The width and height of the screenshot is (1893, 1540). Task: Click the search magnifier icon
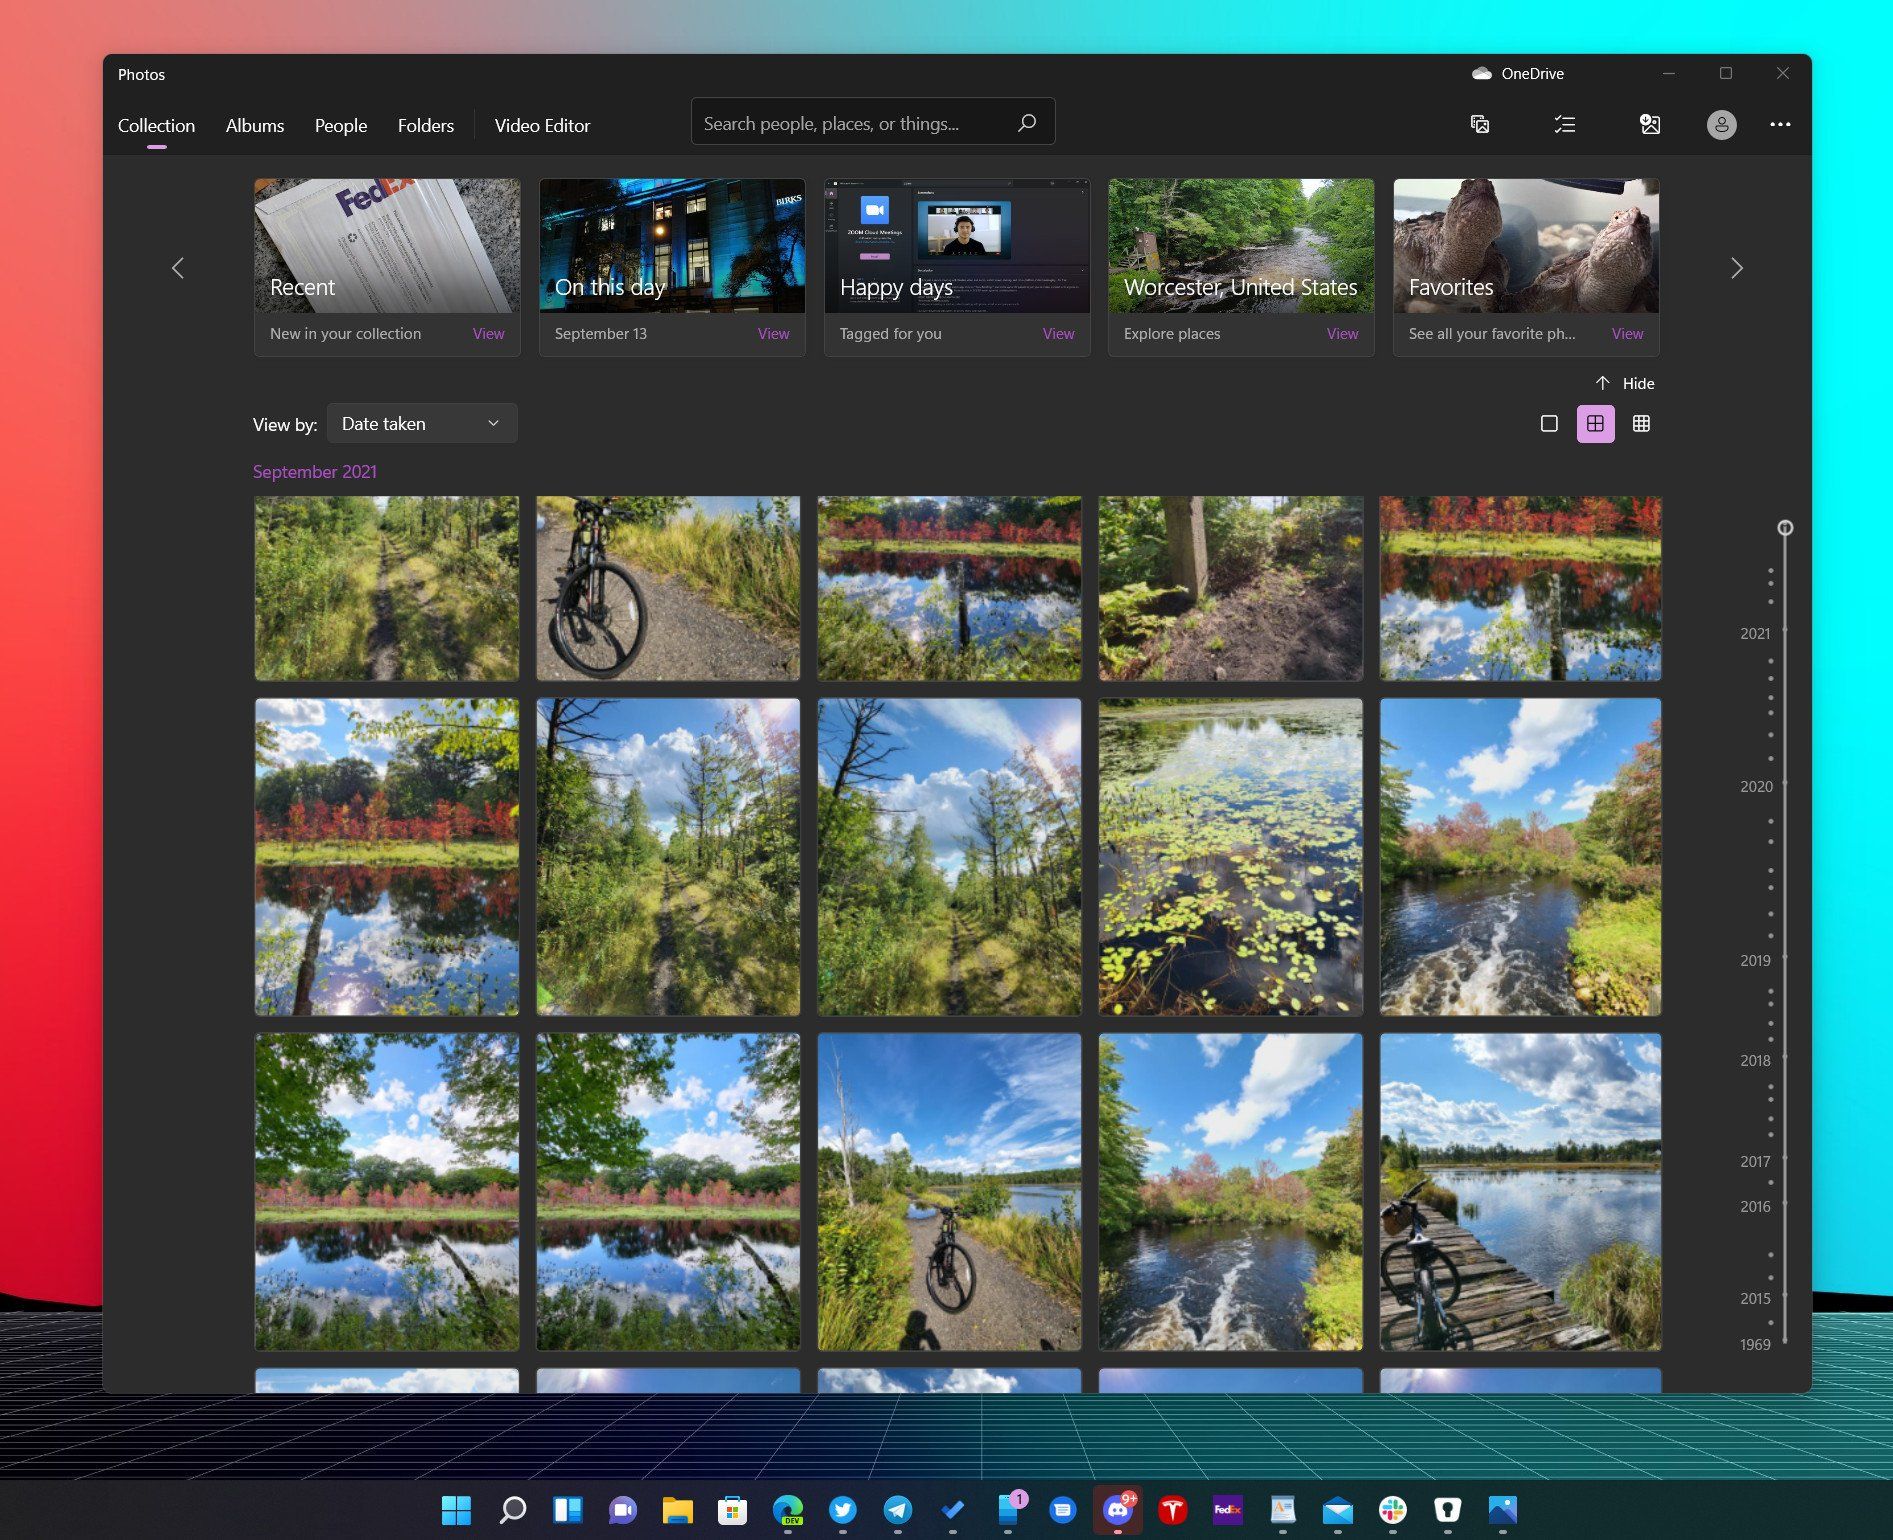click(1027, 122)
